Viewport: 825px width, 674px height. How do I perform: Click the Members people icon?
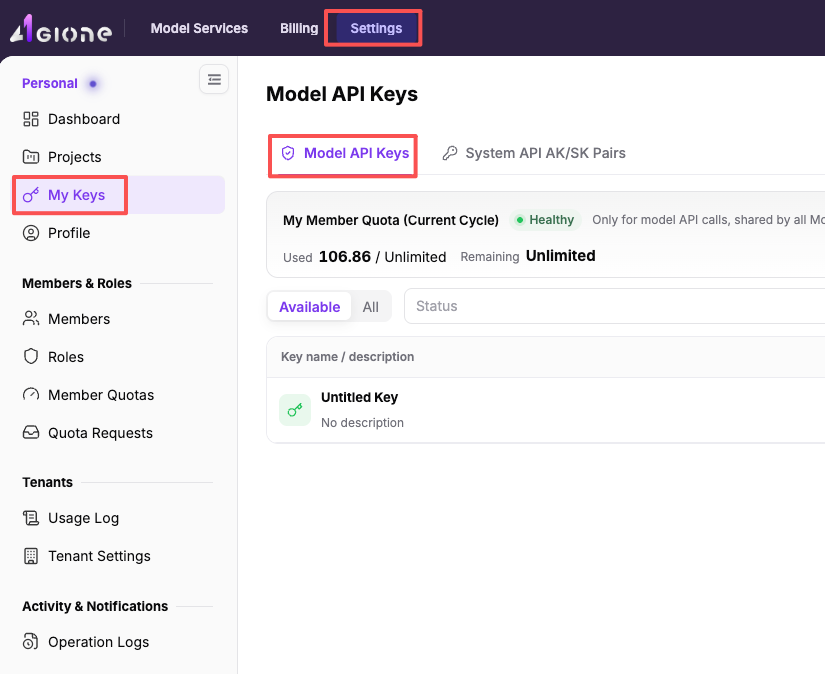point(31,319)
